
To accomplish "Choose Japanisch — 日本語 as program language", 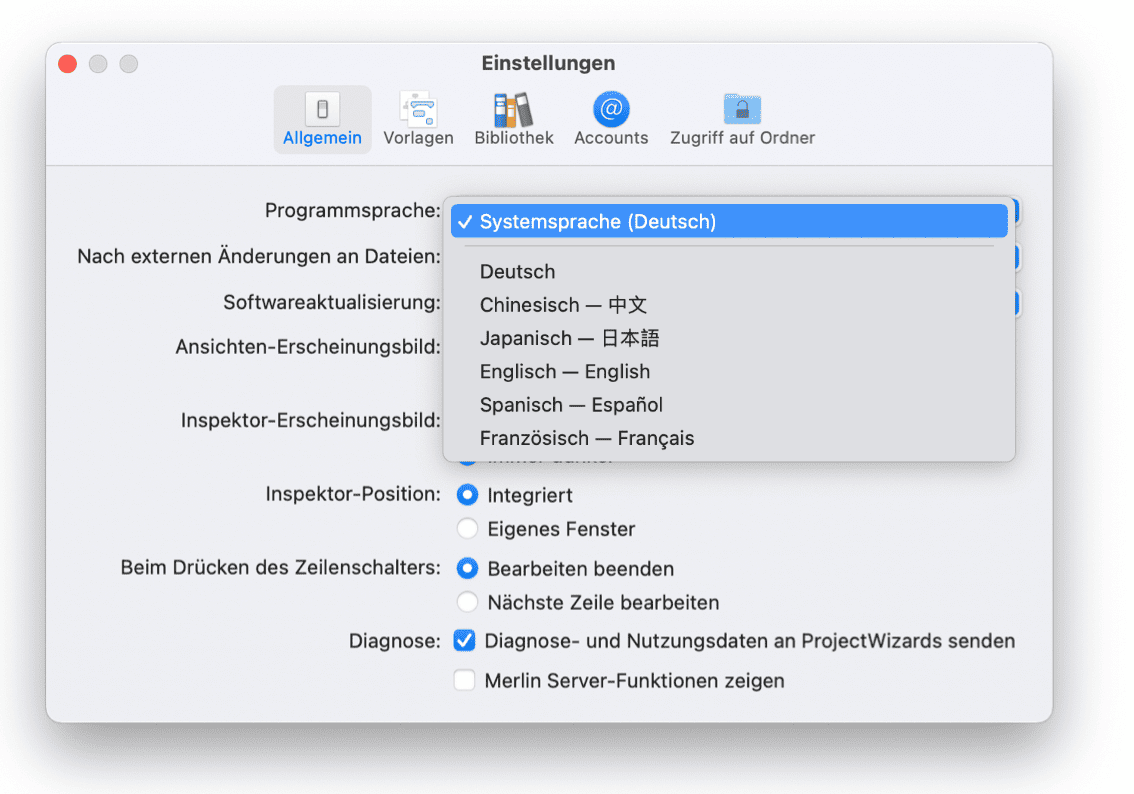I will click(569, 338).
